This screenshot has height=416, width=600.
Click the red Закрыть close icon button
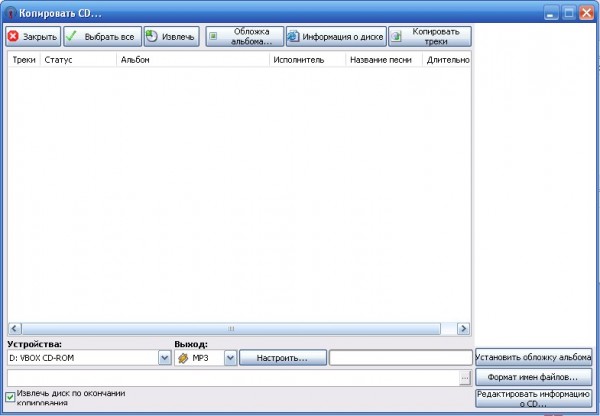(33, 37)
